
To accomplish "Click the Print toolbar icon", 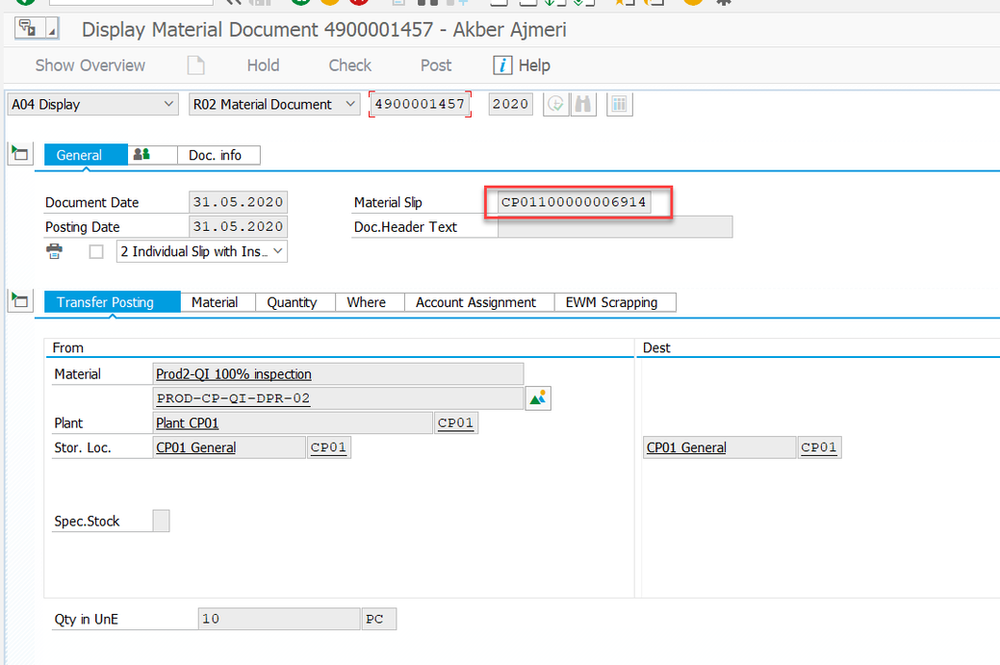I will point(397,5).
